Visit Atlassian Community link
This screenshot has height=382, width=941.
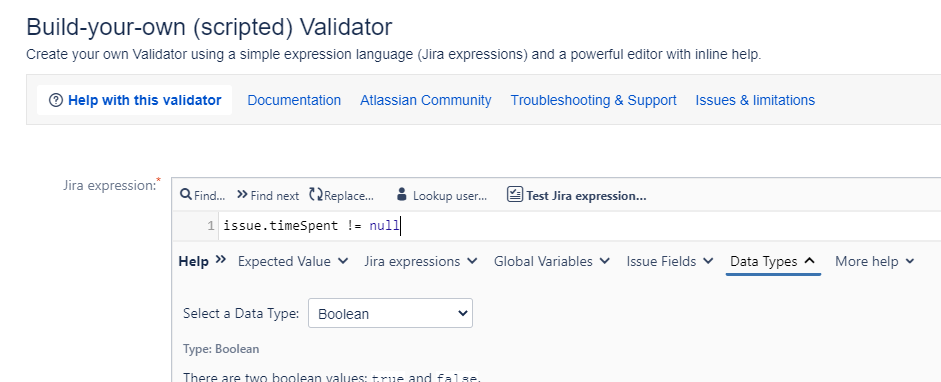425,100
